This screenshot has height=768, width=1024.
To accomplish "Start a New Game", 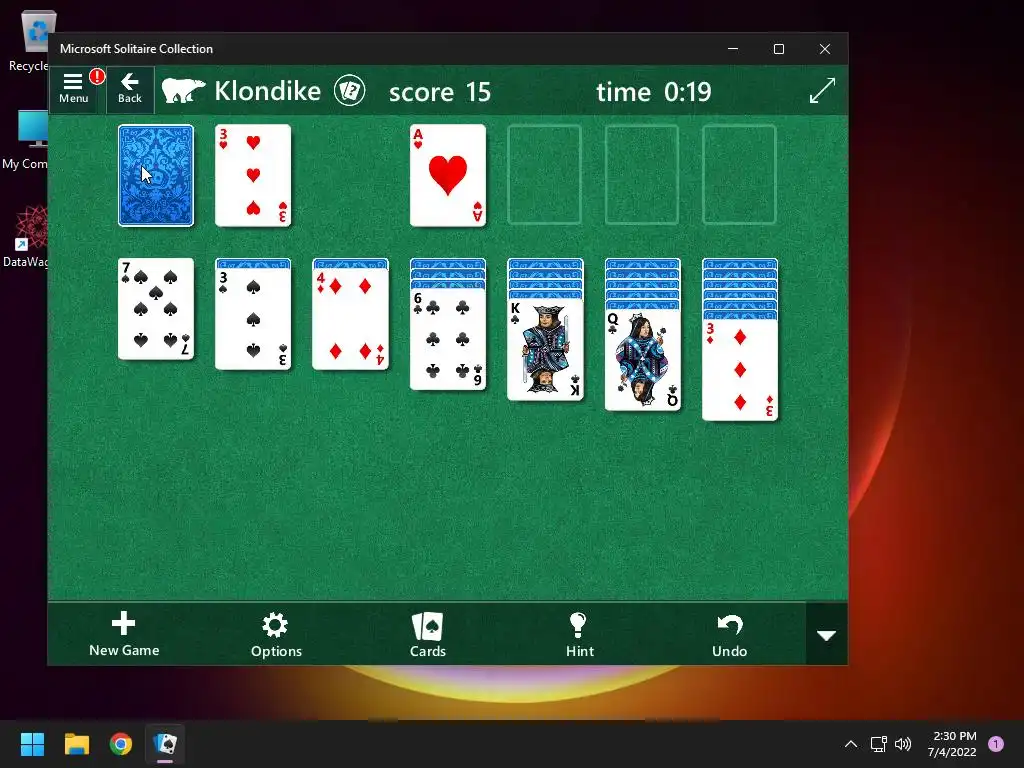I will coord(124,634).
